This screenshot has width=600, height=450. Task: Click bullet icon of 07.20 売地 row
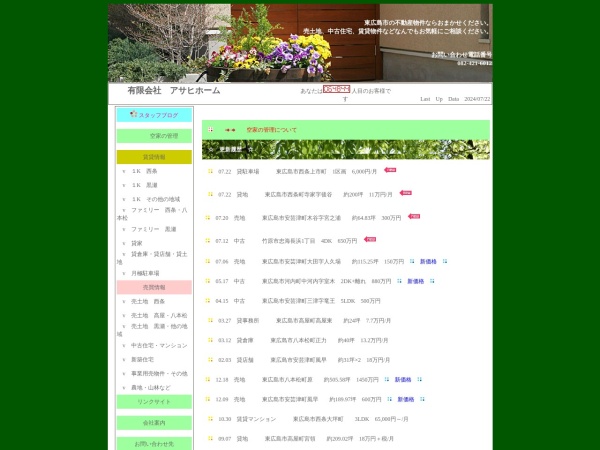[x=207, y=217]
